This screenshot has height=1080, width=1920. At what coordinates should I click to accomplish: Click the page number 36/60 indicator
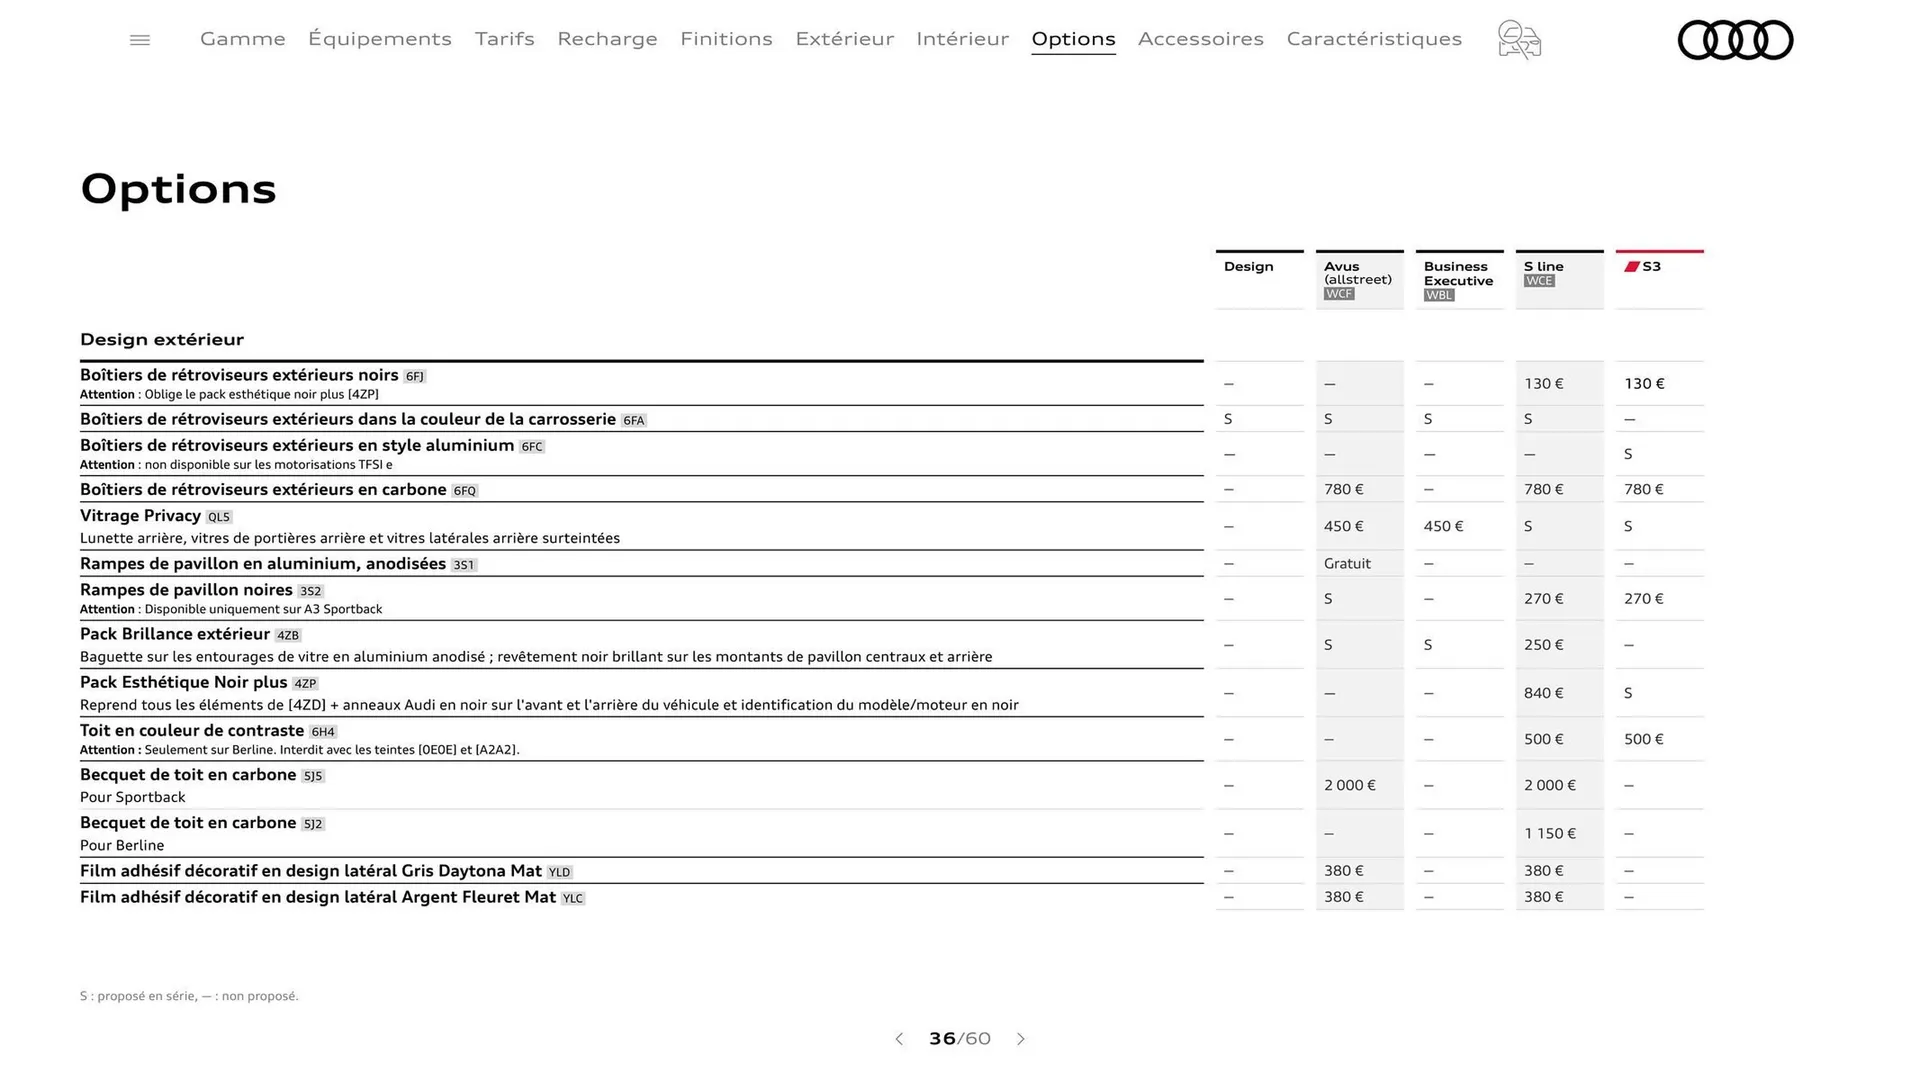(959, 1039)
